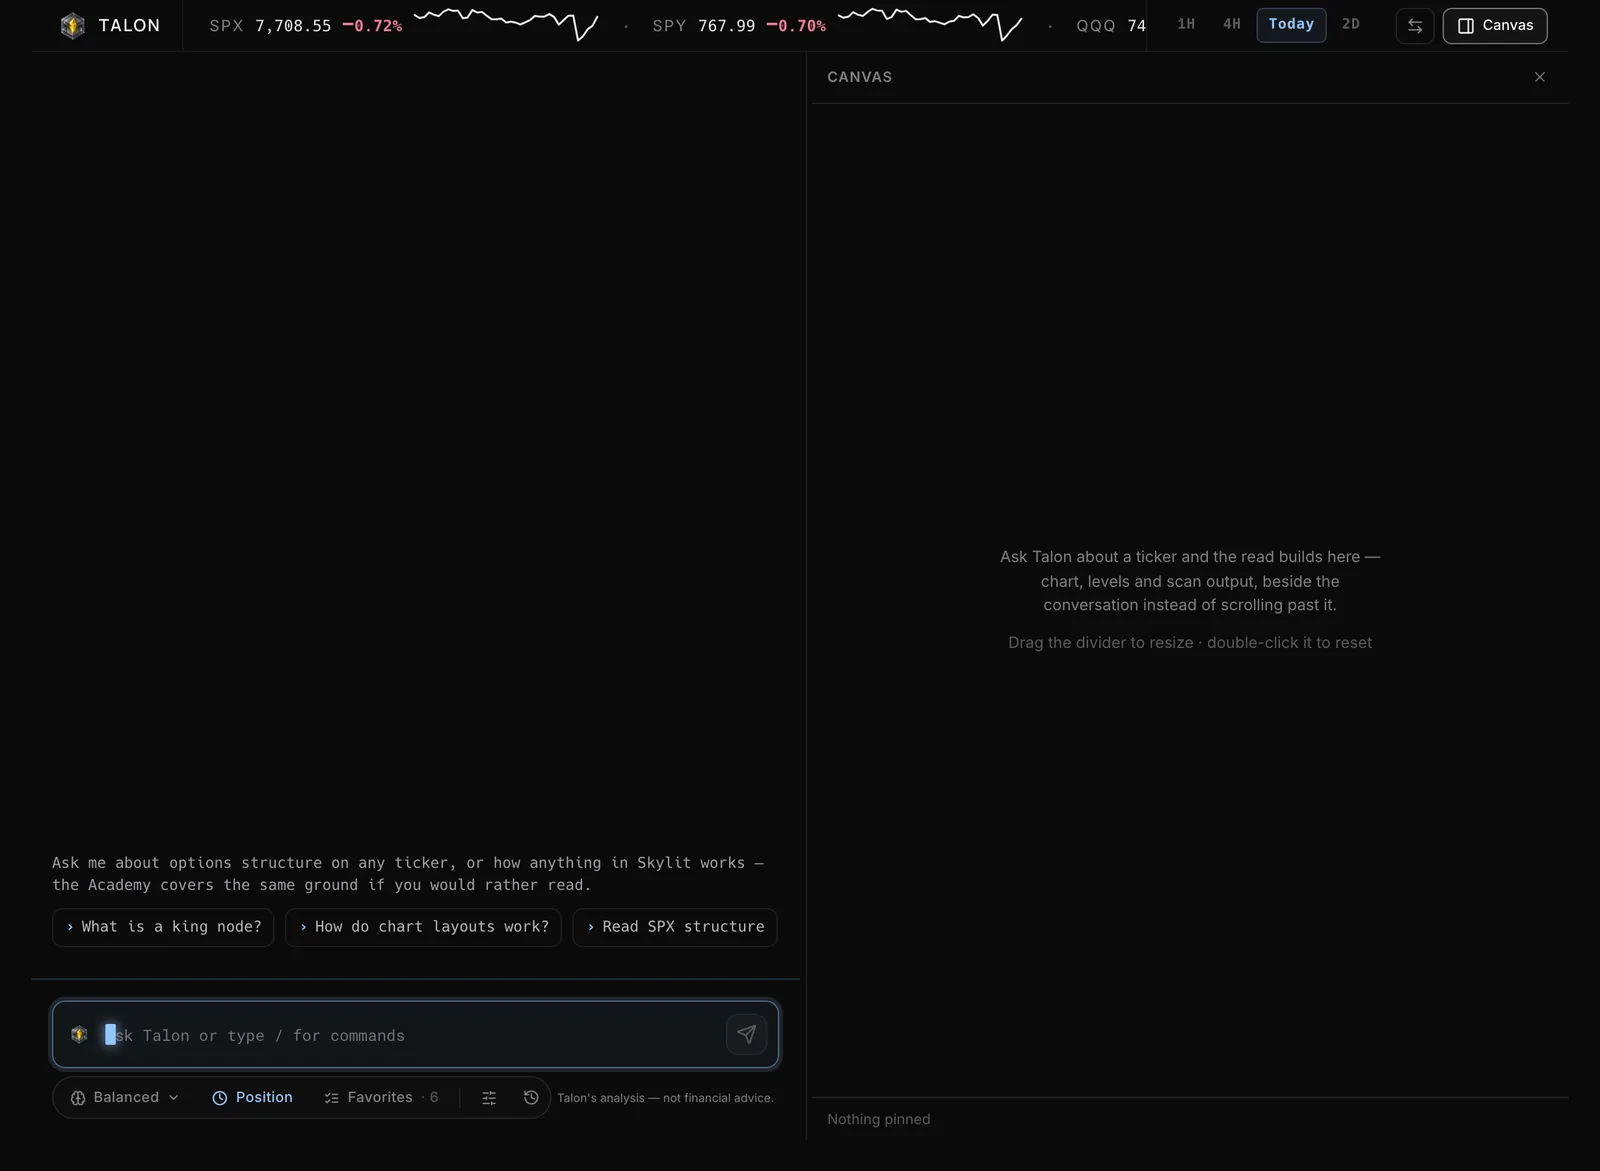
Task: Select the 1H timeframe tab
Action: 1186,24
